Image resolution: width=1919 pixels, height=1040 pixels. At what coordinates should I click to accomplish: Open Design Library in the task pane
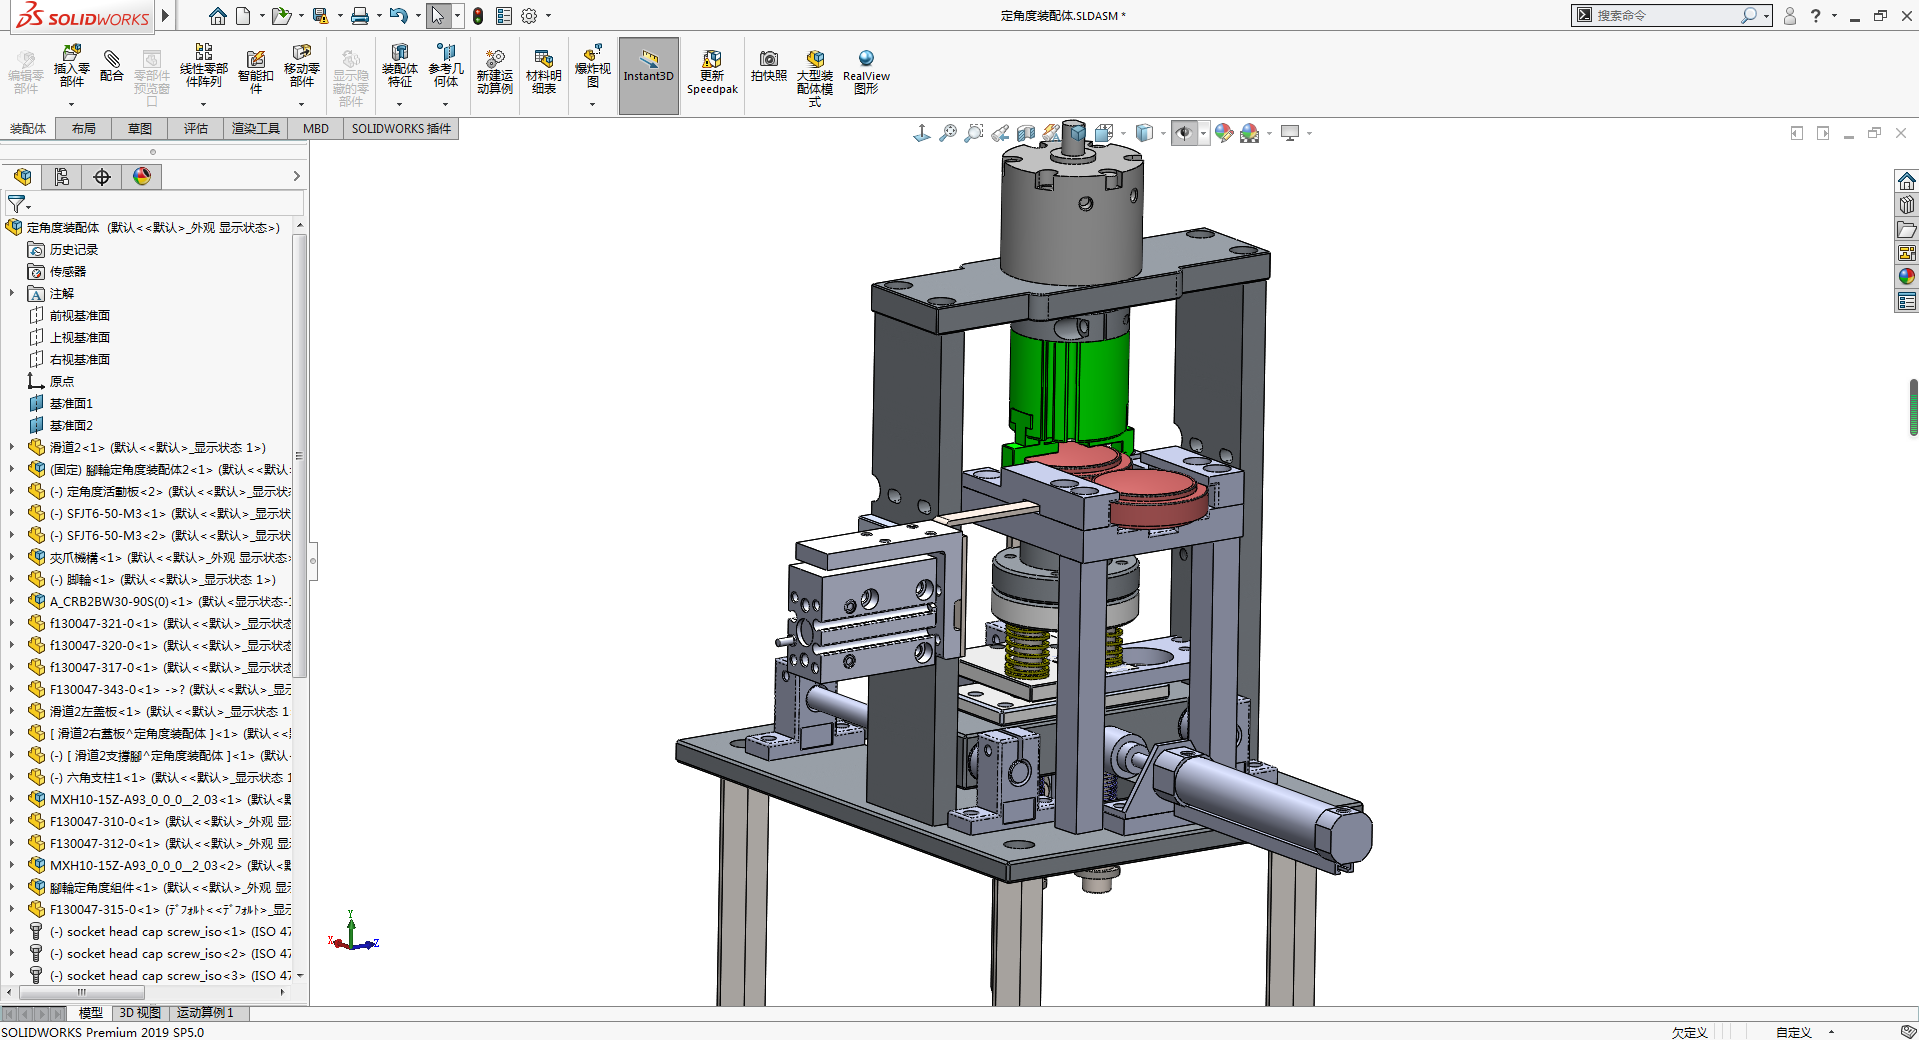click(x=1906, y=205)
